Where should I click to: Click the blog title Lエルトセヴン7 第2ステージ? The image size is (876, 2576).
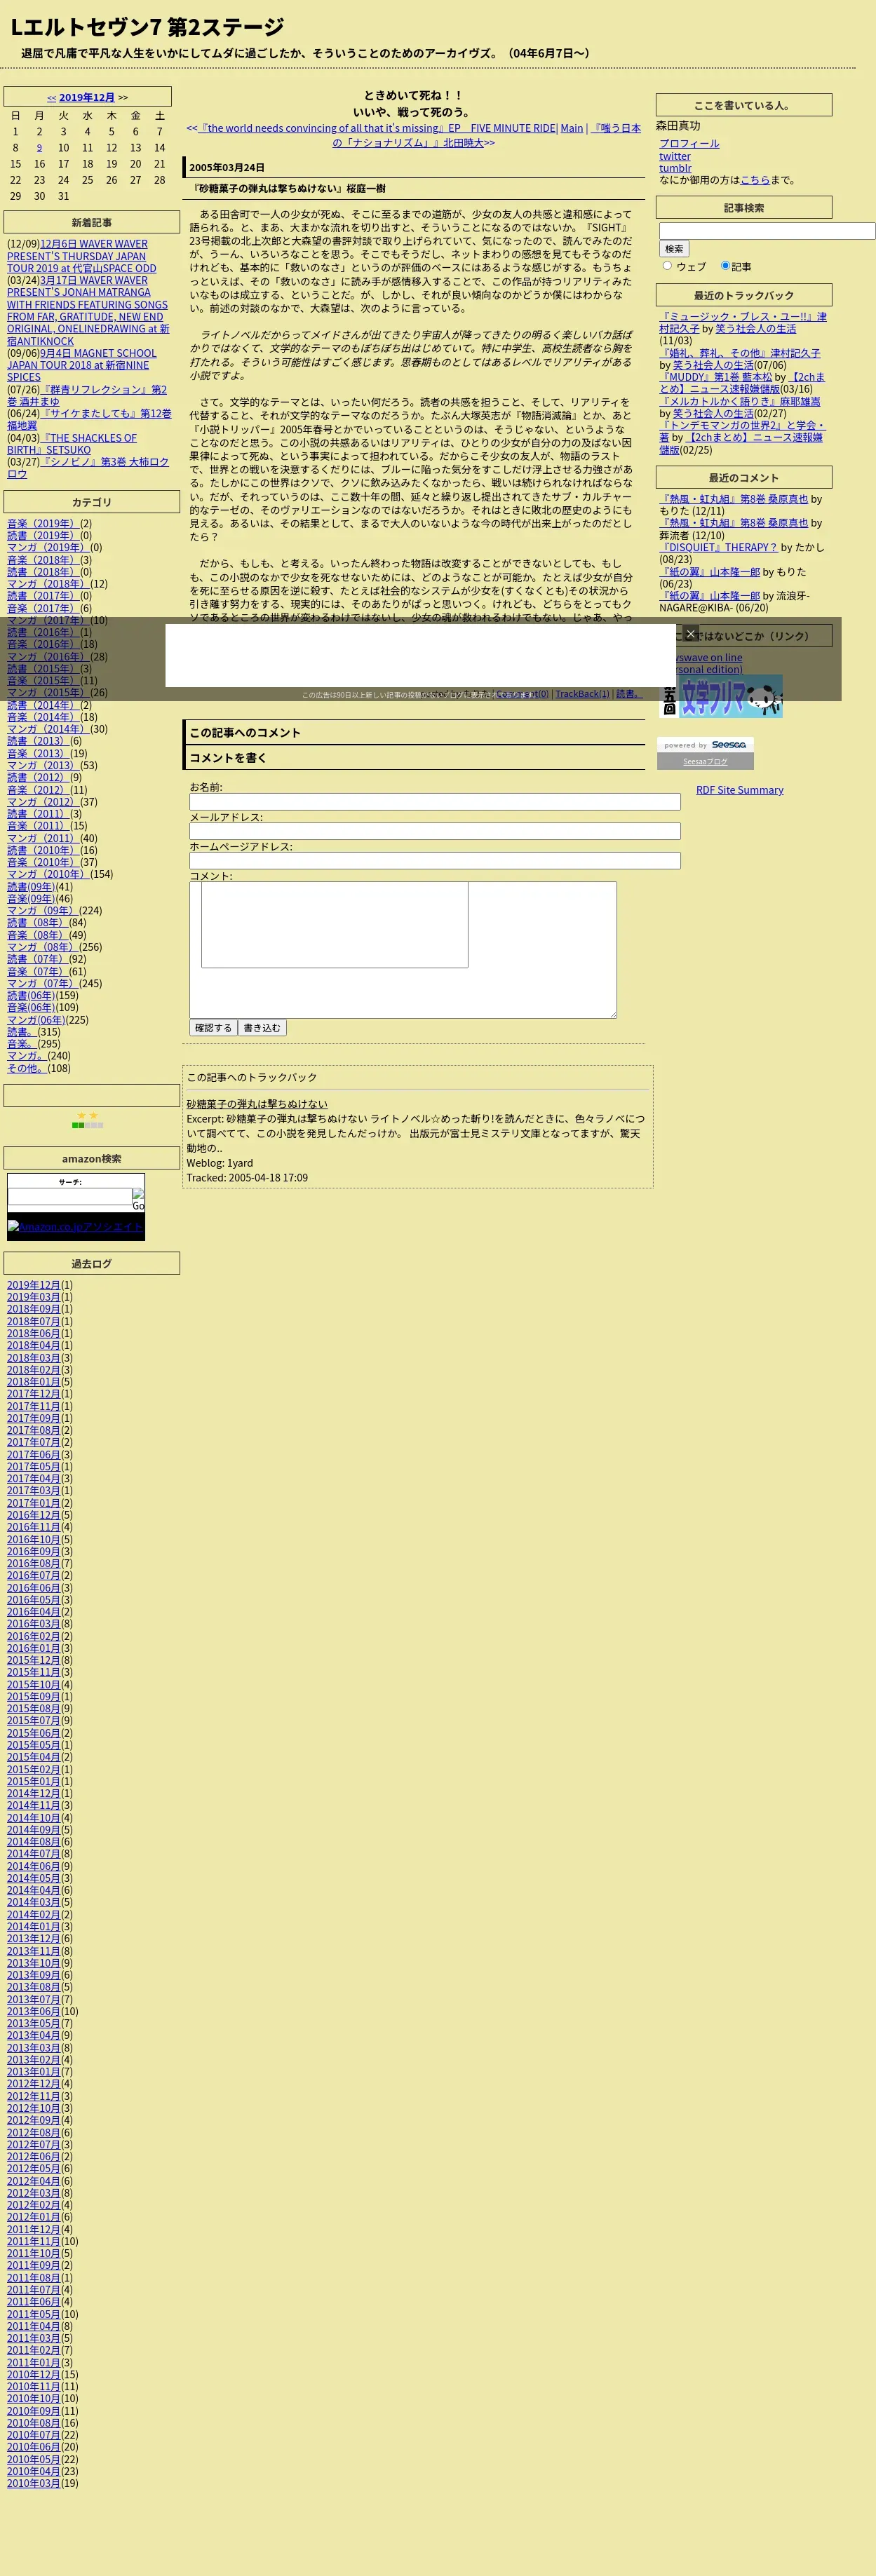[147, 27]
